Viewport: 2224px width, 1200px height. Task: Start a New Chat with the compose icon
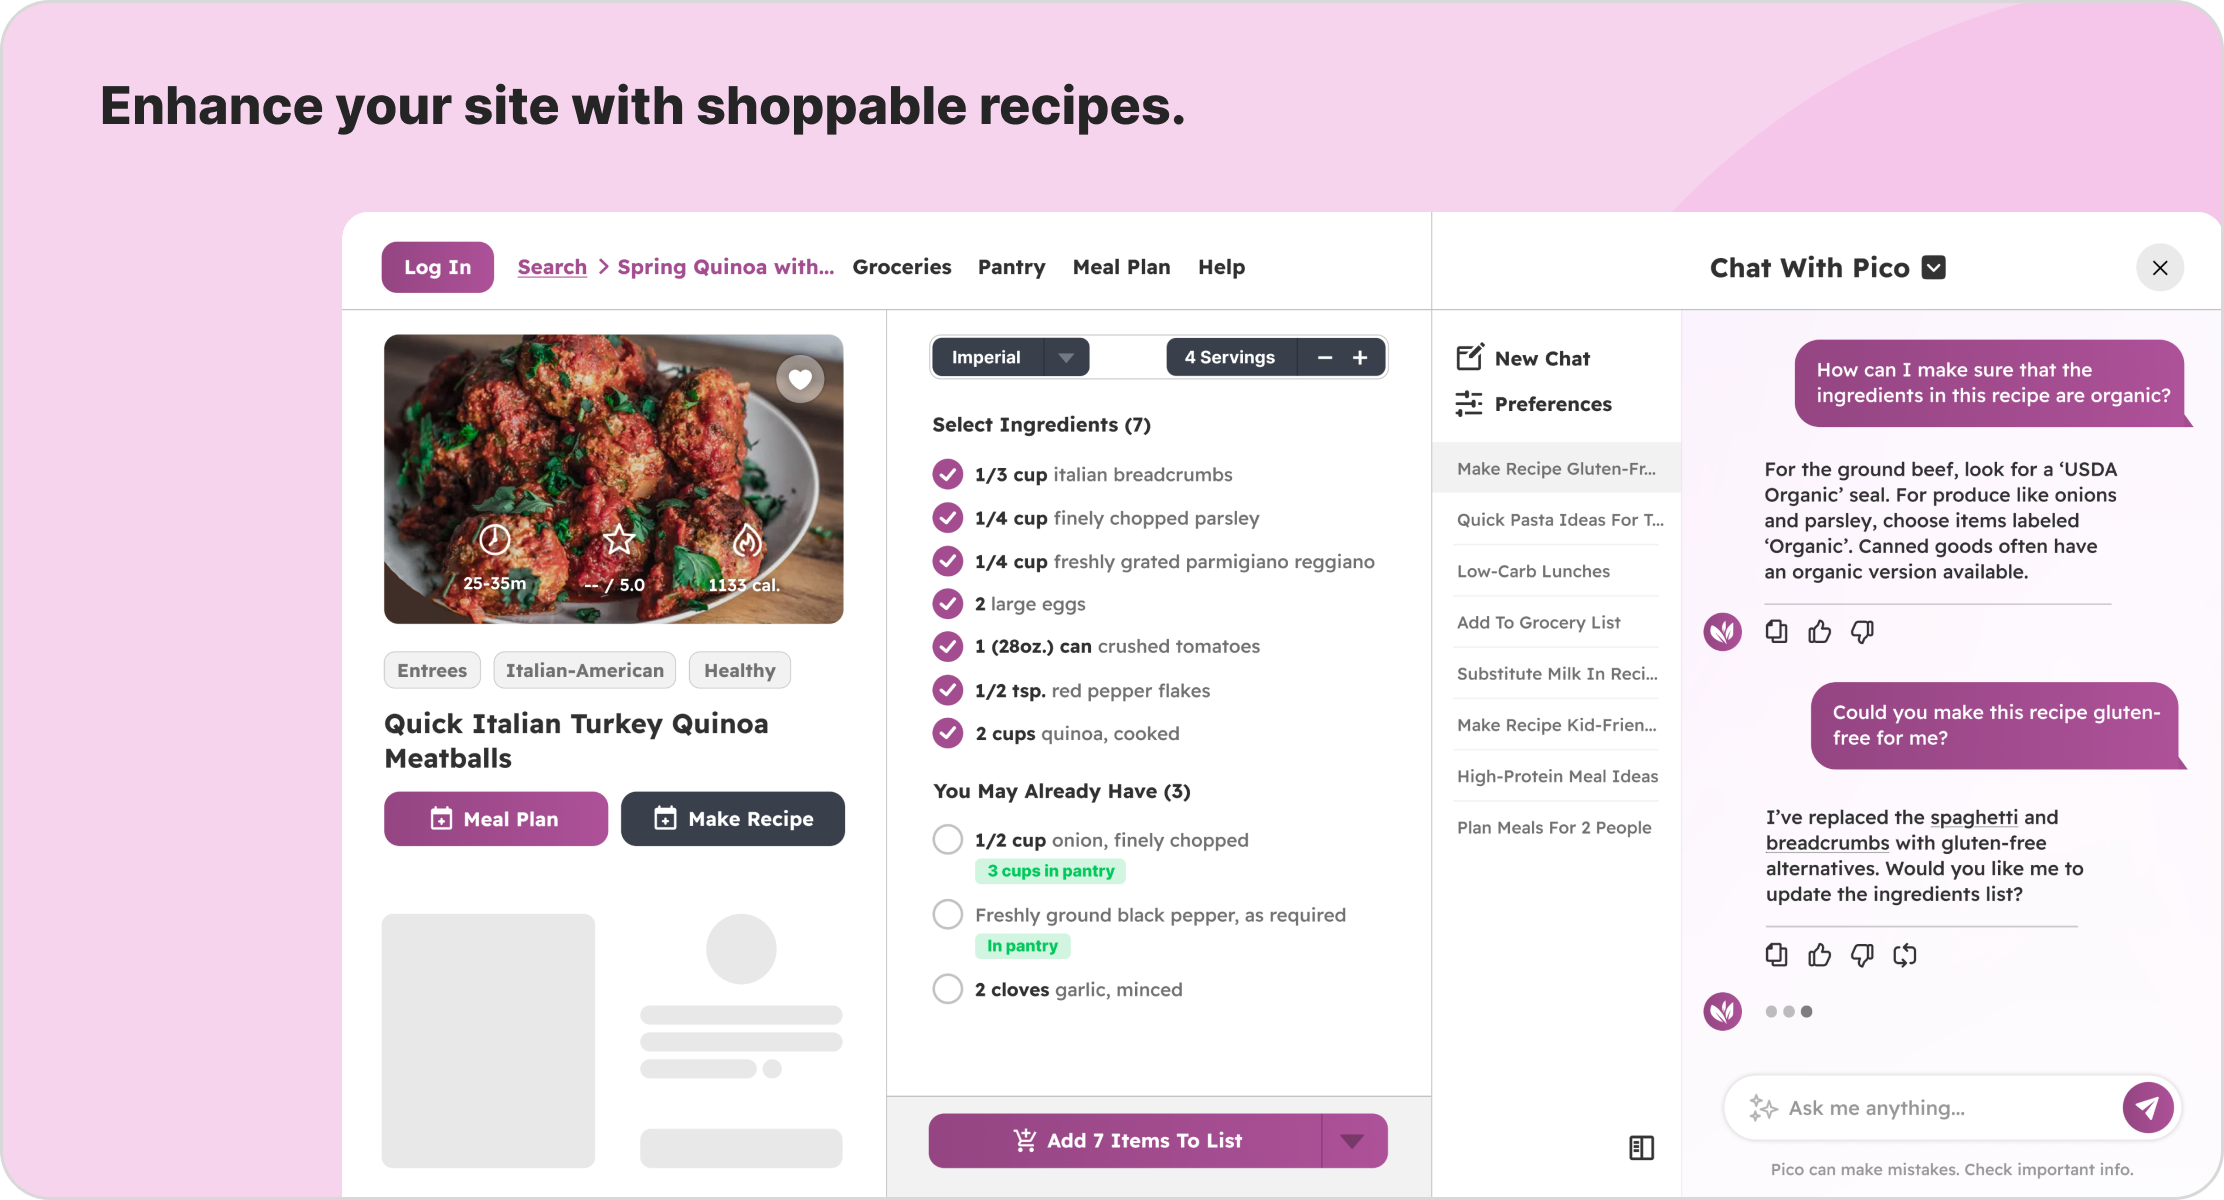point(1470,358)
